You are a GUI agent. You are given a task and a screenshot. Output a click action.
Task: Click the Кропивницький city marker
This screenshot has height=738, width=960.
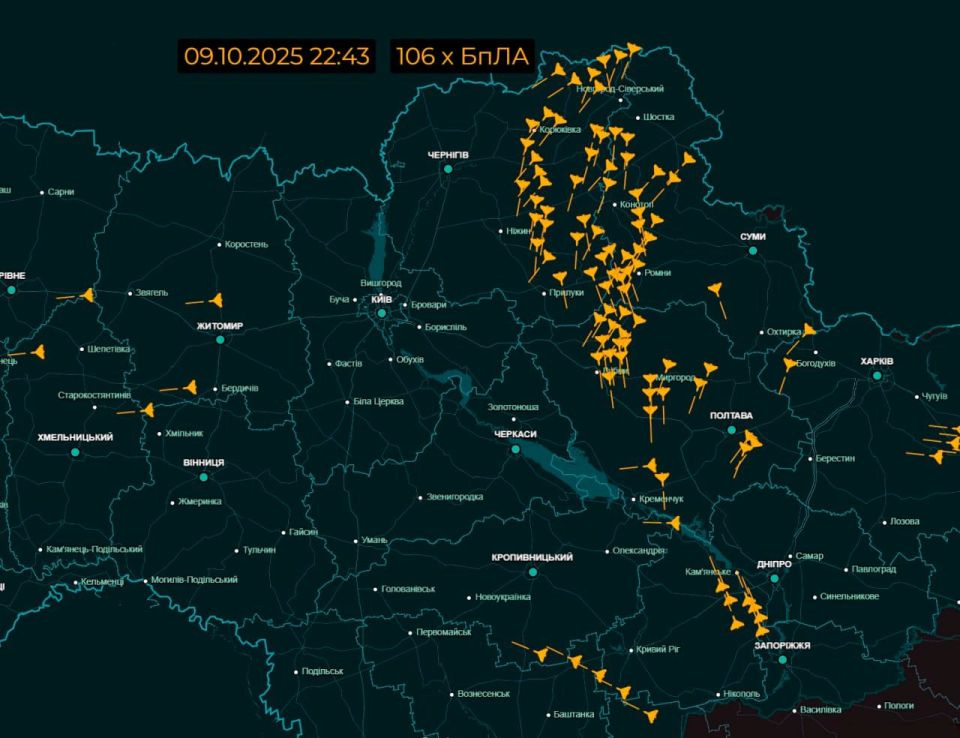pos(532,571)
